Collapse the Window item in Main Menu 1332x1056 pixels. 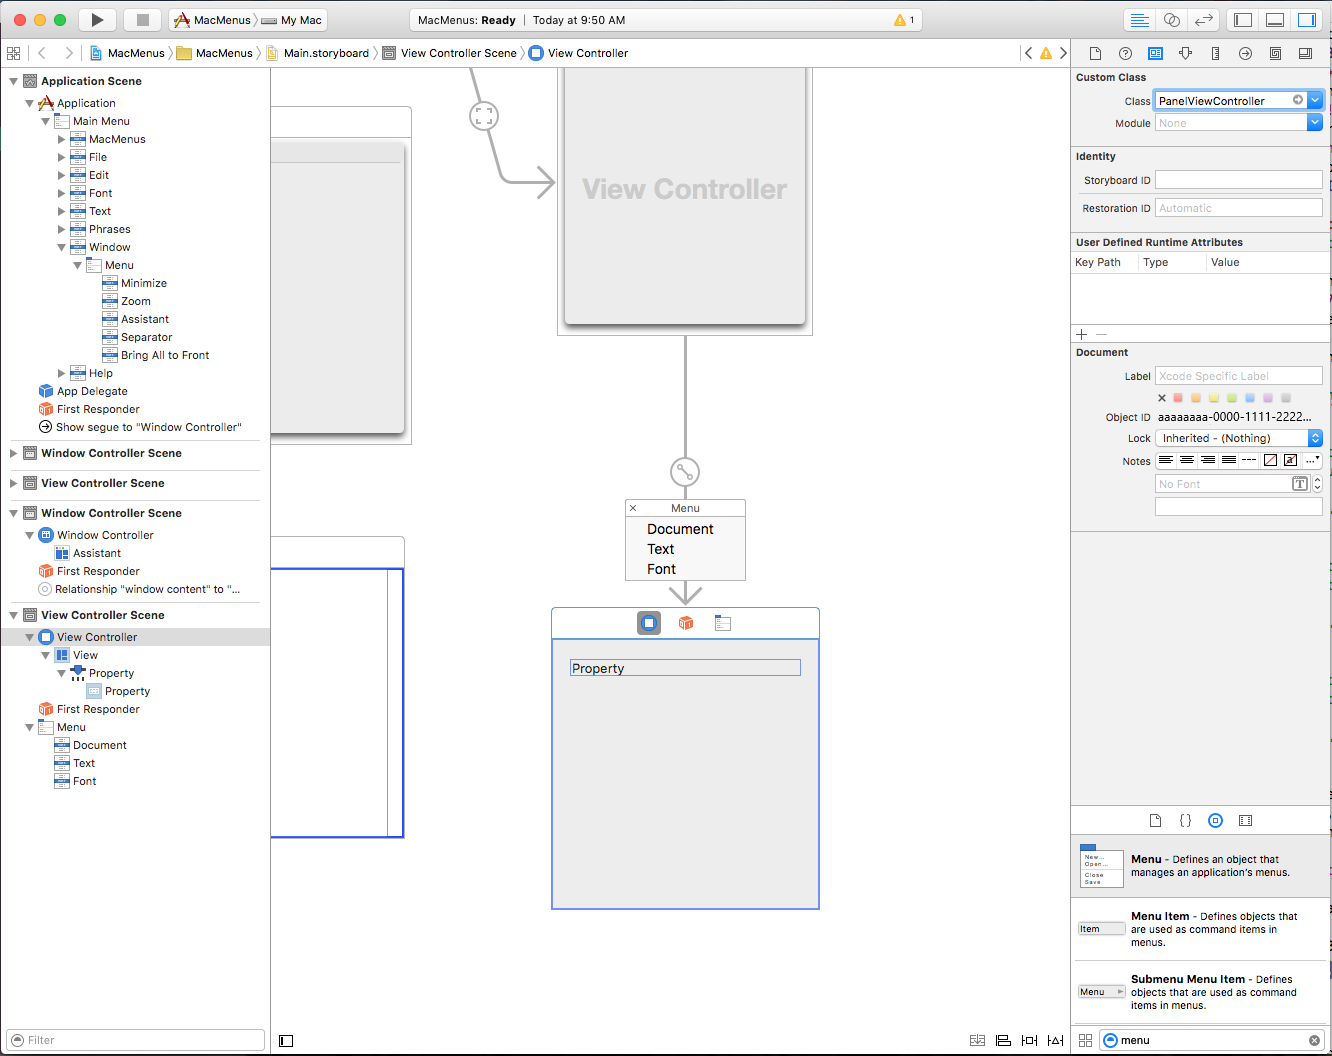click(x=62, y=247)
